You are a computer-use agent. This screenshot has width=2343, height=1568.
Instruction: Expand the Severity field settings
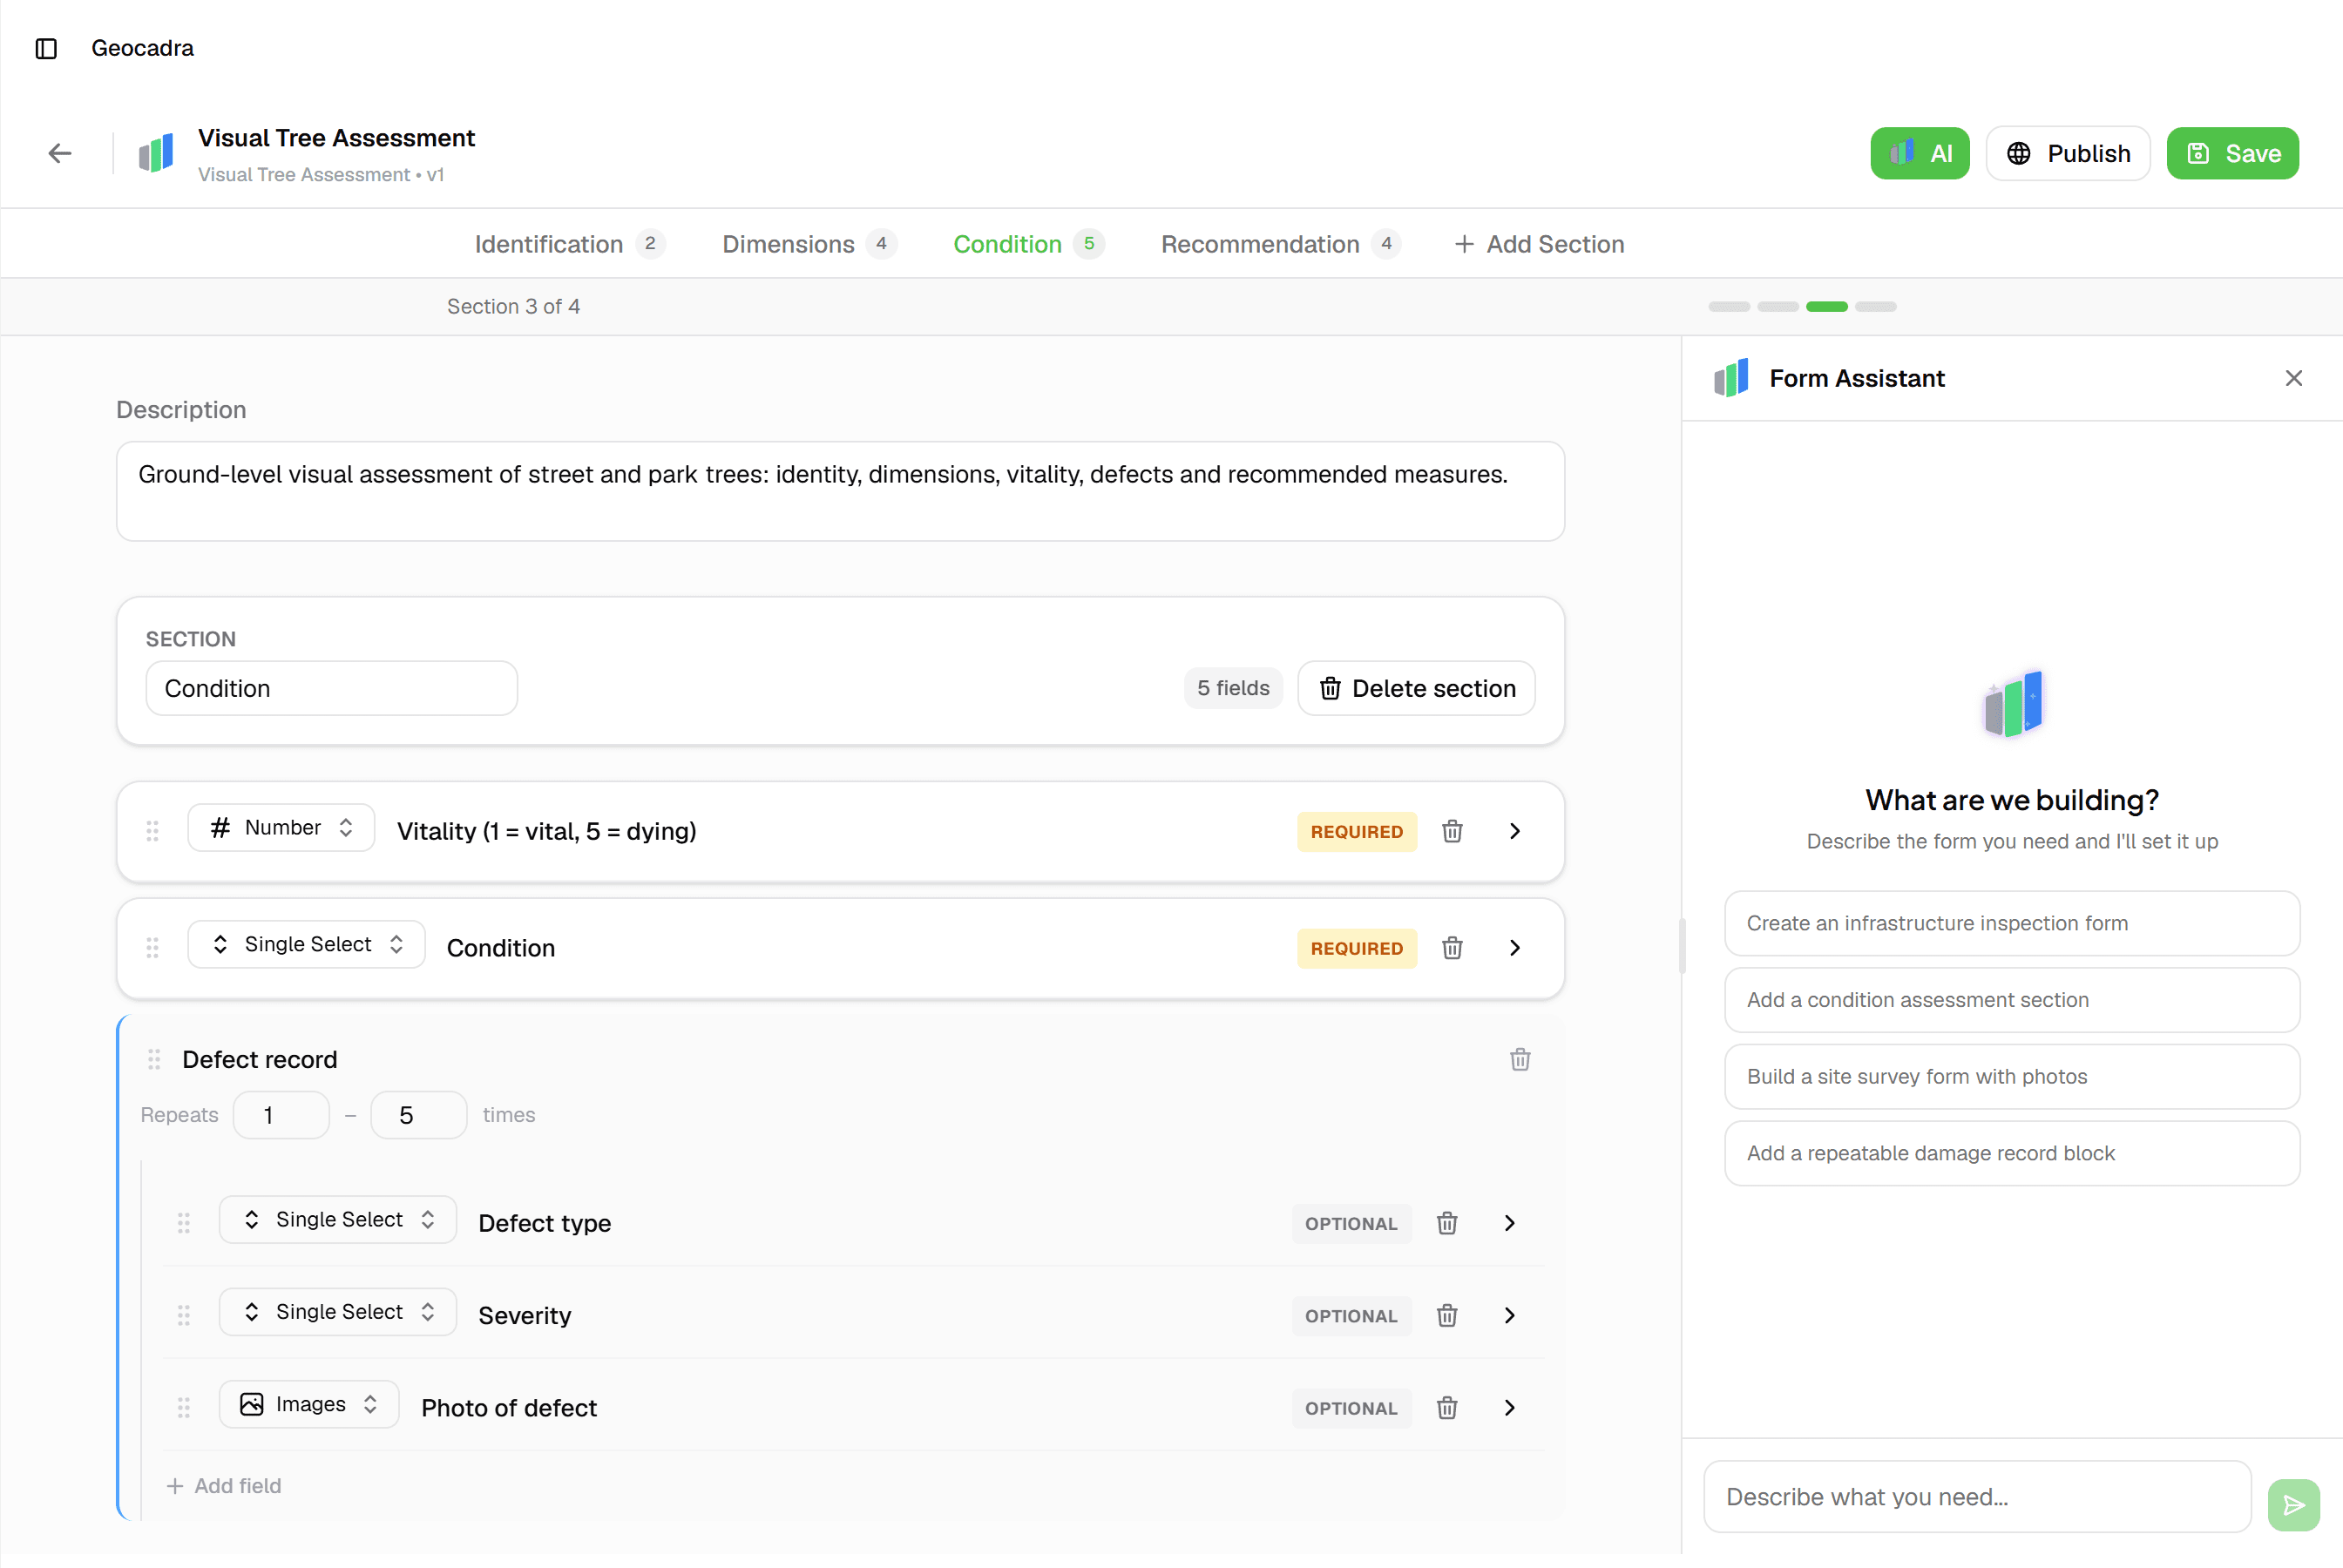pyautogui.click(x=1509, y=1315)
